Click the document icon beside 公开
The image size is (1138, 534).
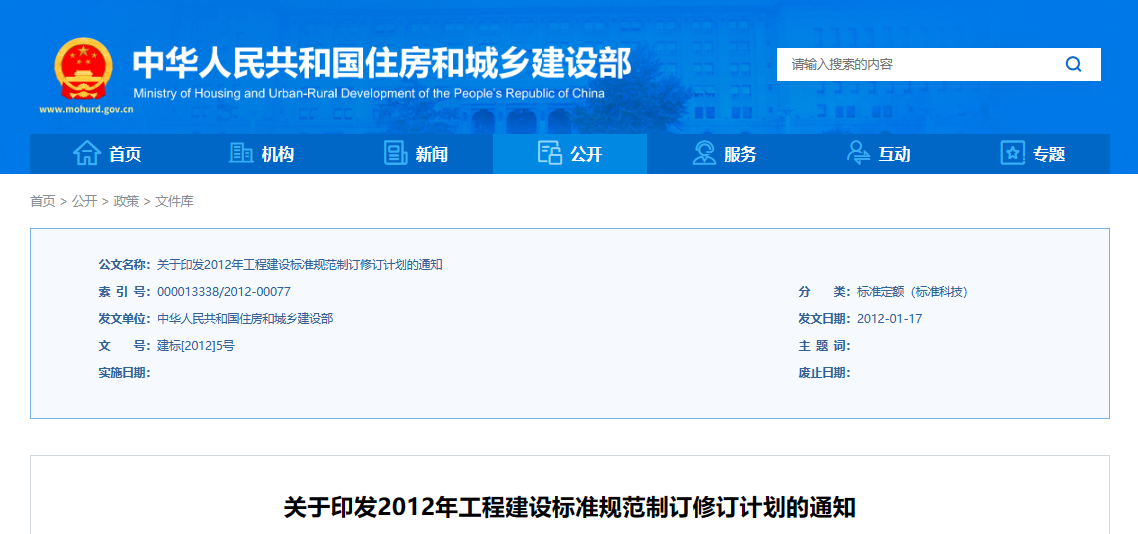coord(549,153)
